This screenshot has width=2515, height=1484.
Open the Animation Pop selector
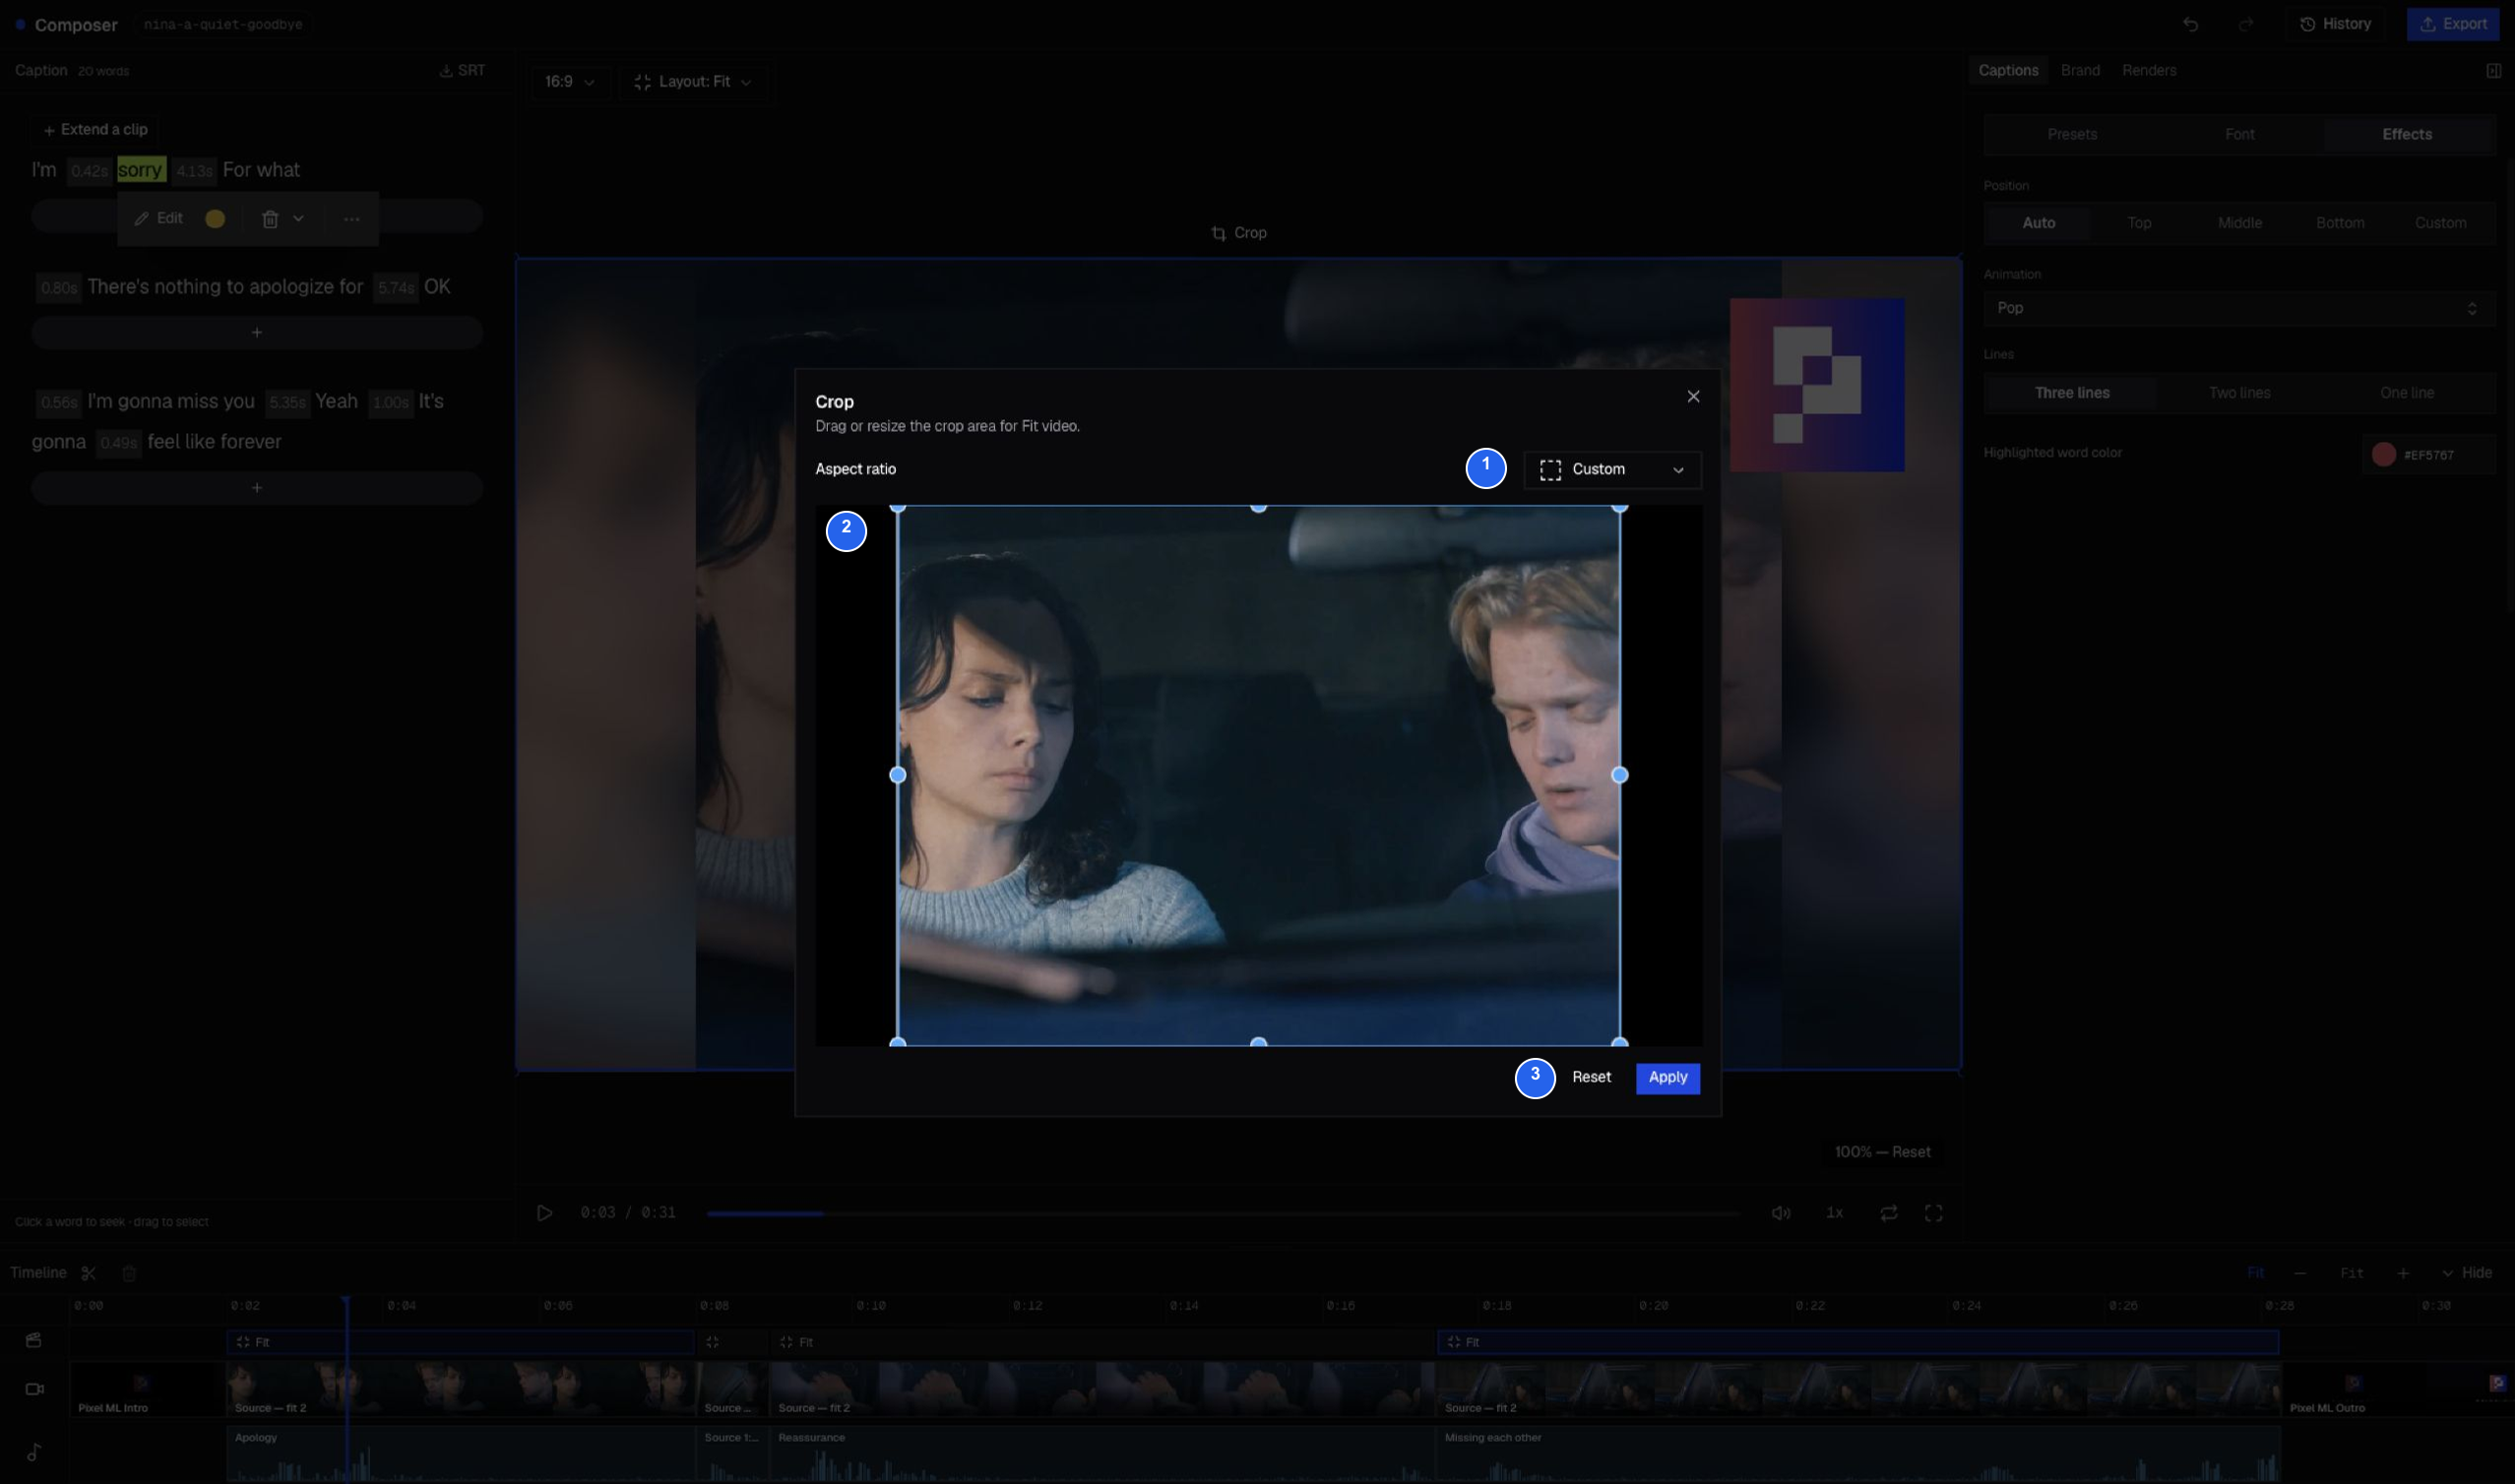[2239, 308]
